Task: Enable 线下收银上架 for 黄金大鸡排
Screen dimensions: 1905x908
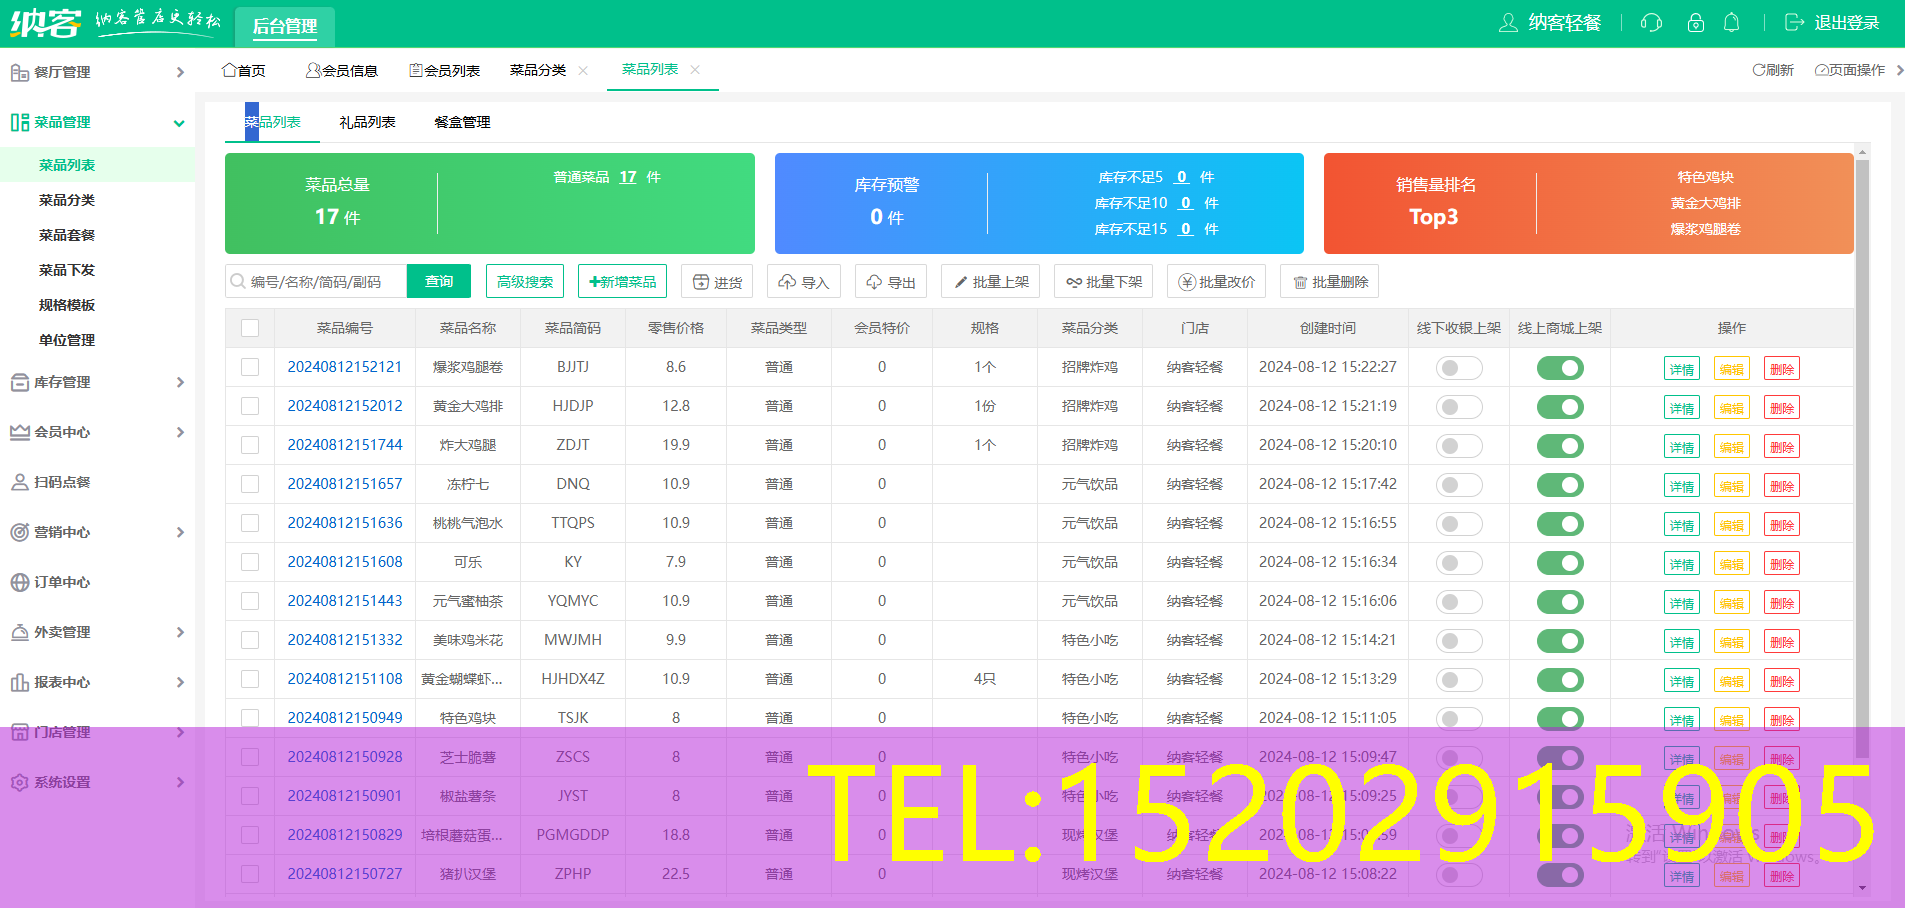Action: tap(1458, 407)
